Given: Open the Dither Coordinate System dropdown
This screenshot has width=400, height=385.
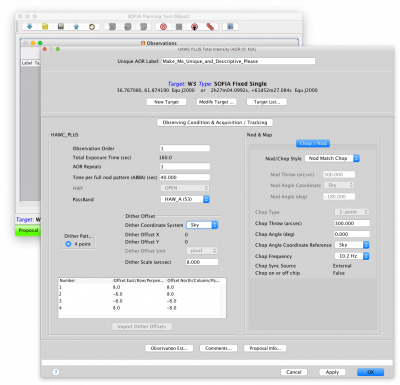Looking at the screenshot, I should point(202,225).
